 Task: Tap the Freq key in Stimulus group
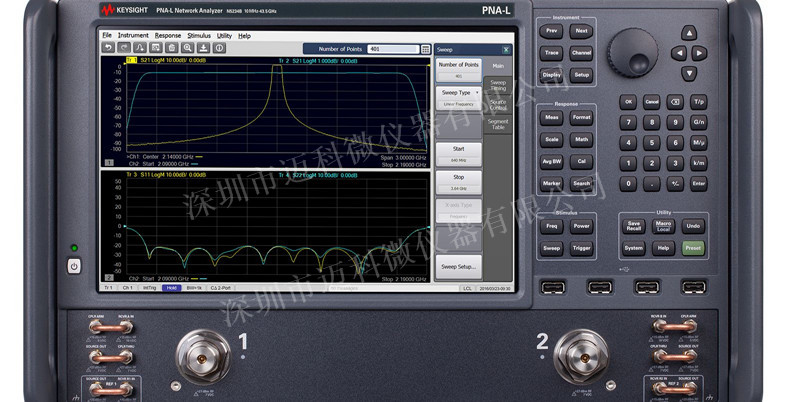[x=552, y=226]
